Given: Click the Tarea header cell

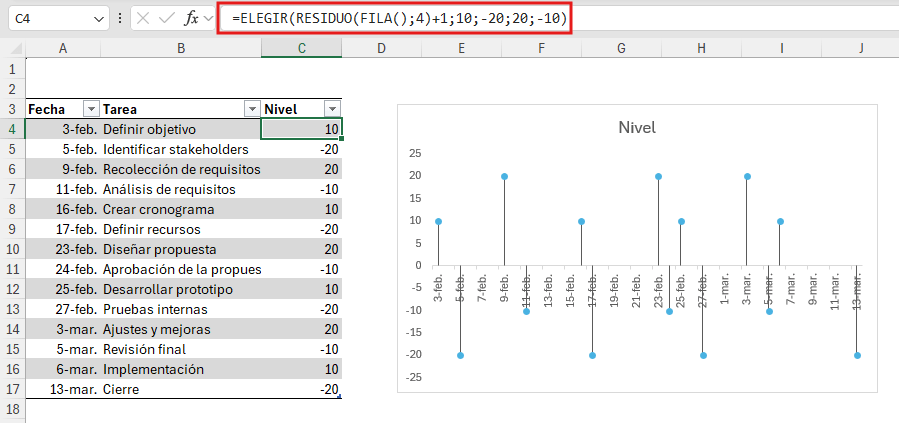Looking at the screenshot, I should coord(181,109).
